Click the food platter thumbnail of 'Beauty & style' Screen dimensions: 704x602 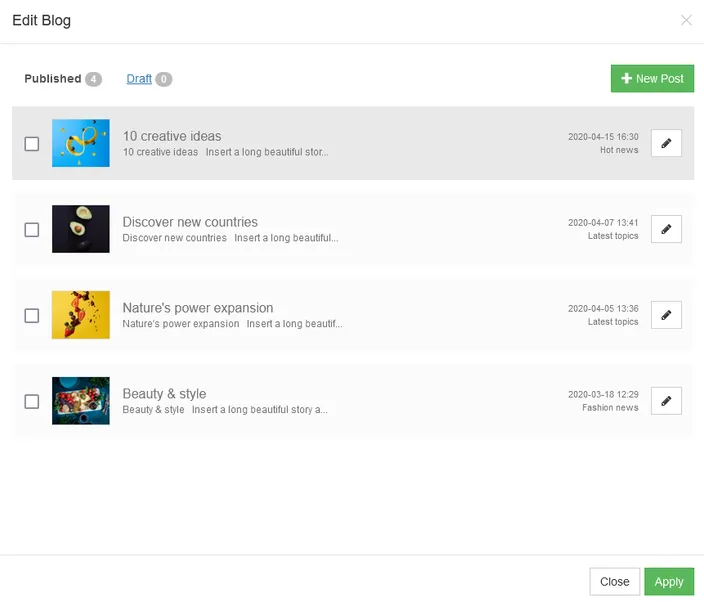(x=81, y=400)
